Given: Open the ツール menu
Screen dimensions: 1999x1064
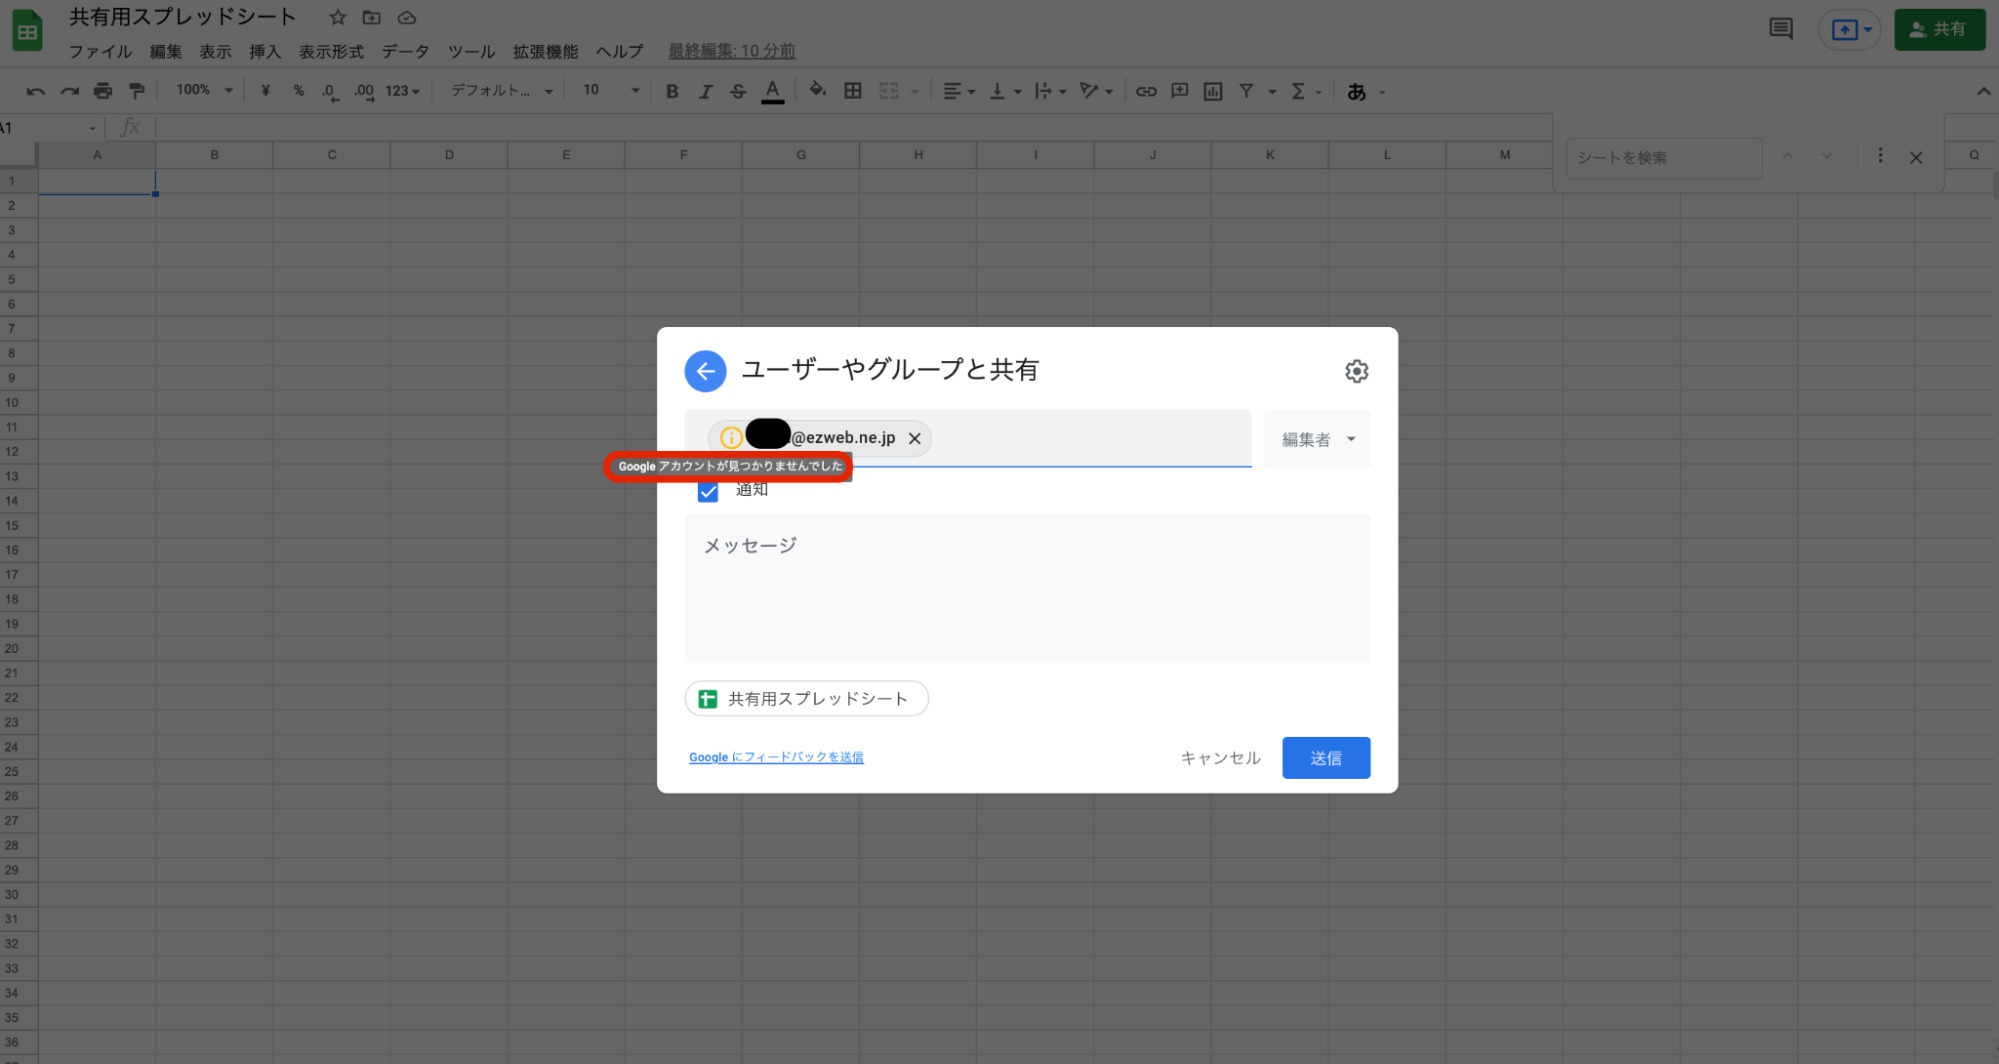Looking at the screenshot, I should 471,51.
